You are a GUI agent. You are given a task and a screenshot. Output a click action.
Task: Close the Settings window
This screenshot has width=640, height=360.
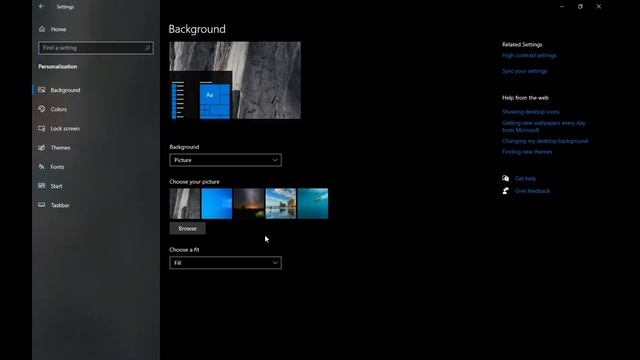click(598, 7)
